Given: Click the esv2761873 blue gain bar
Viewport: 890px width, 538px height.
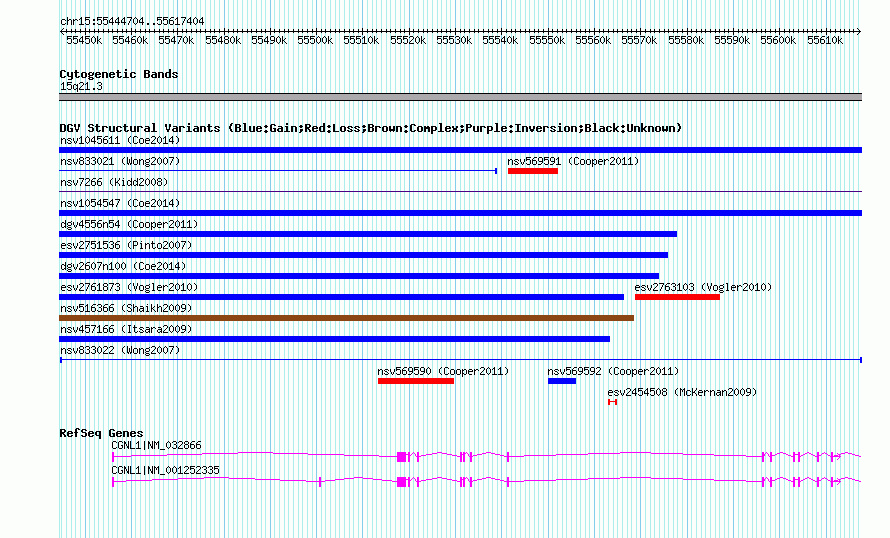Looking at the screenshot, I should [x=341, y=297].
